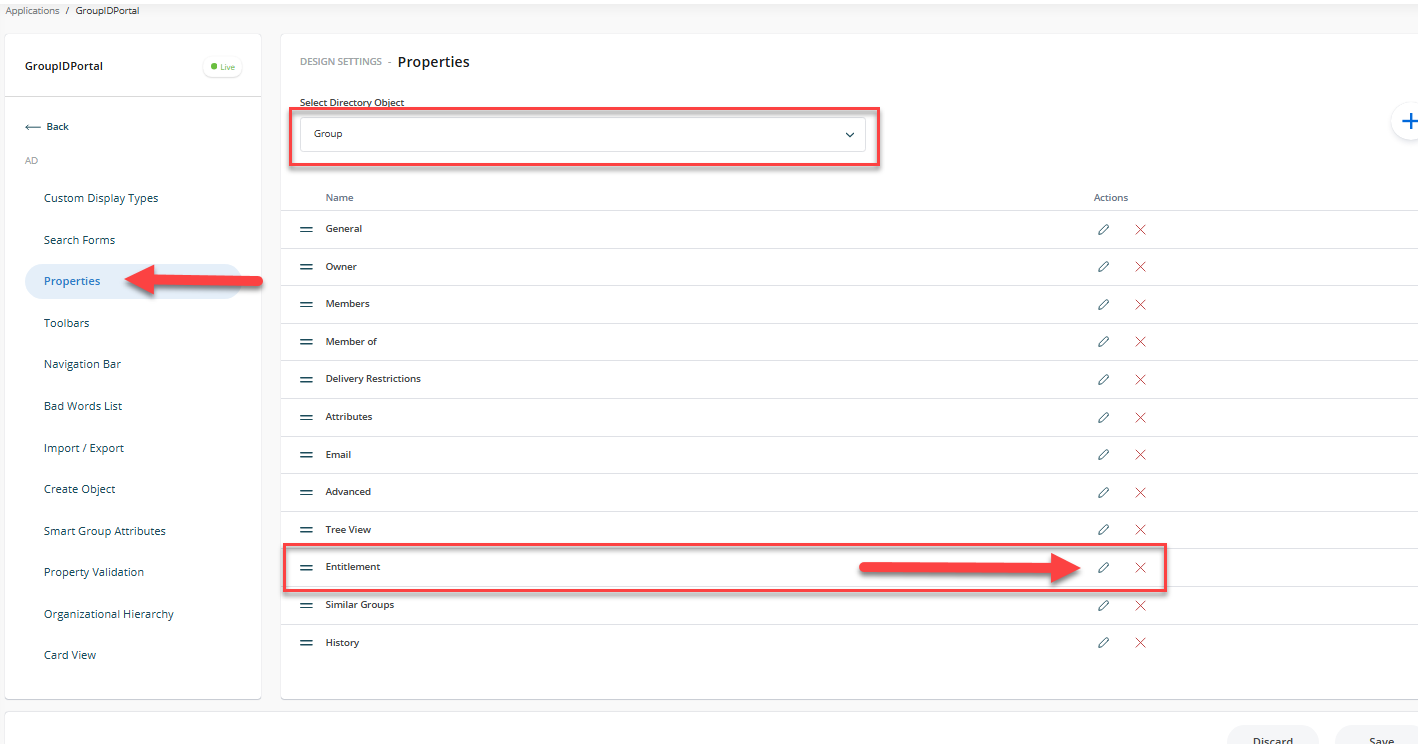
Task: Edit the Similar Groups row
Action: 1103,605
